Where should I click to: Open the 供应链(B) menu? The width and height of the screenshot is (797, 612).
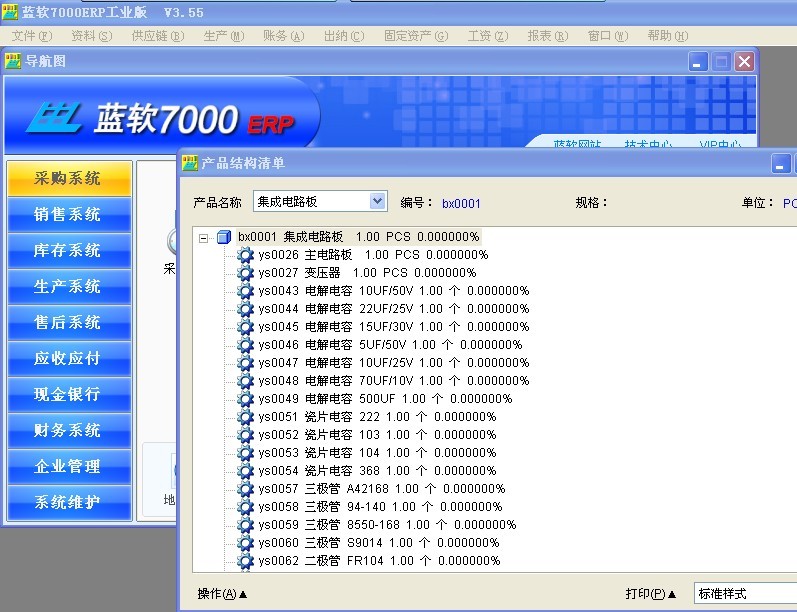coord(158,36)
